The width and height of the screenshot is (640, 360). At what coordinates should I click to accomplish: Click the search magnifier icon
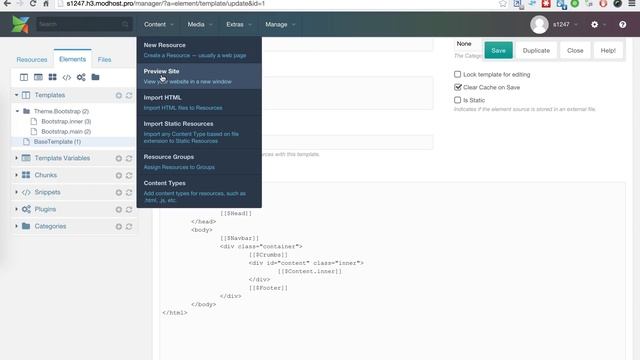125,24
